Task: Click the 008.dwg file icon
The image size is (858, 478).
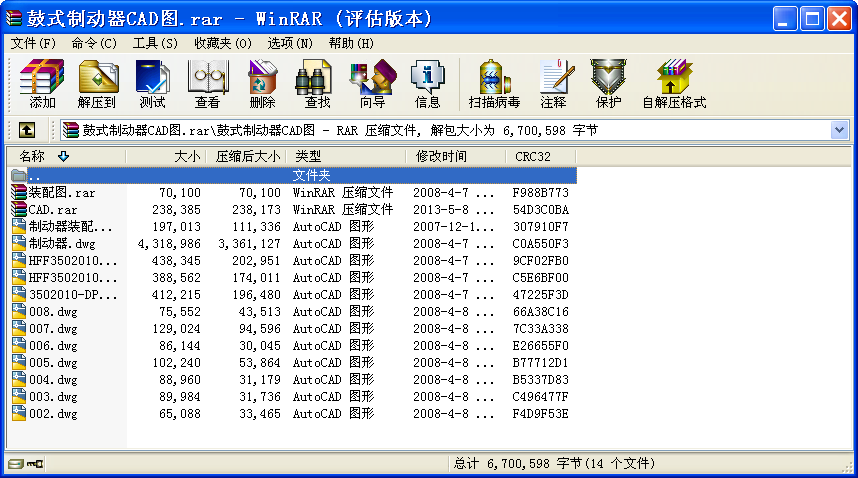Action: (x=19, y=311)
